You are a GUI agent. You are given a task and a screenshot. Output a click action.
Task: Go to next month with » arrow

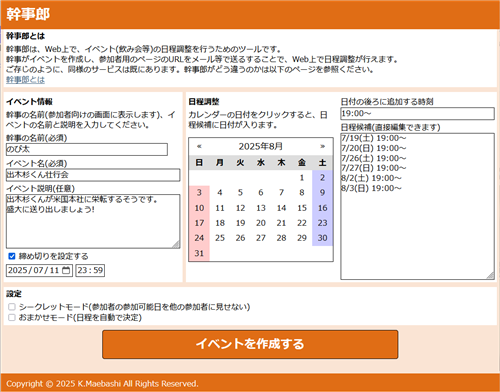pyautogui.click(x=322, y=146)
